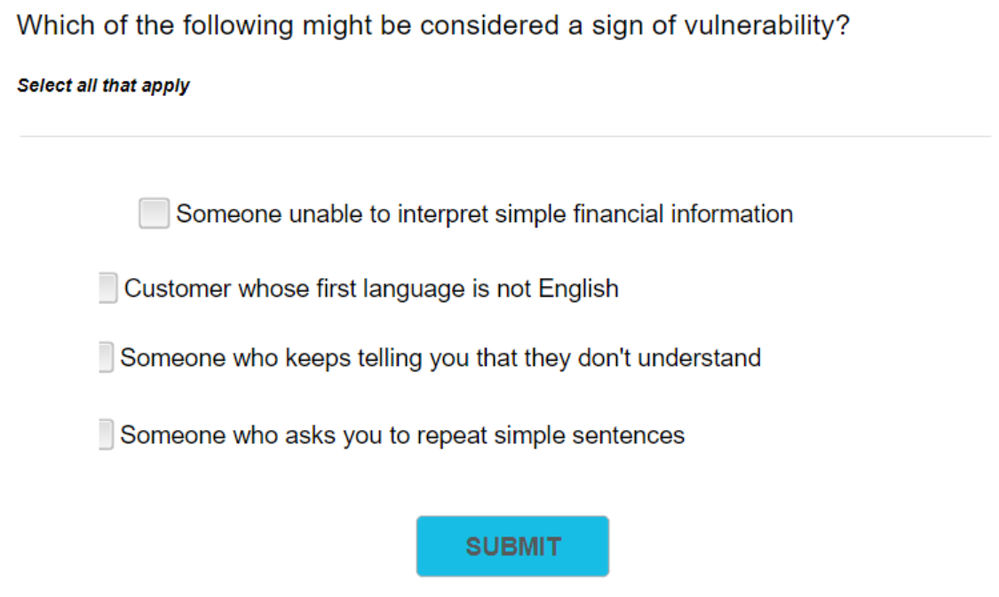Click the label text "Customer whose first language"
999x597 pixels.
[x=262, y=289]
